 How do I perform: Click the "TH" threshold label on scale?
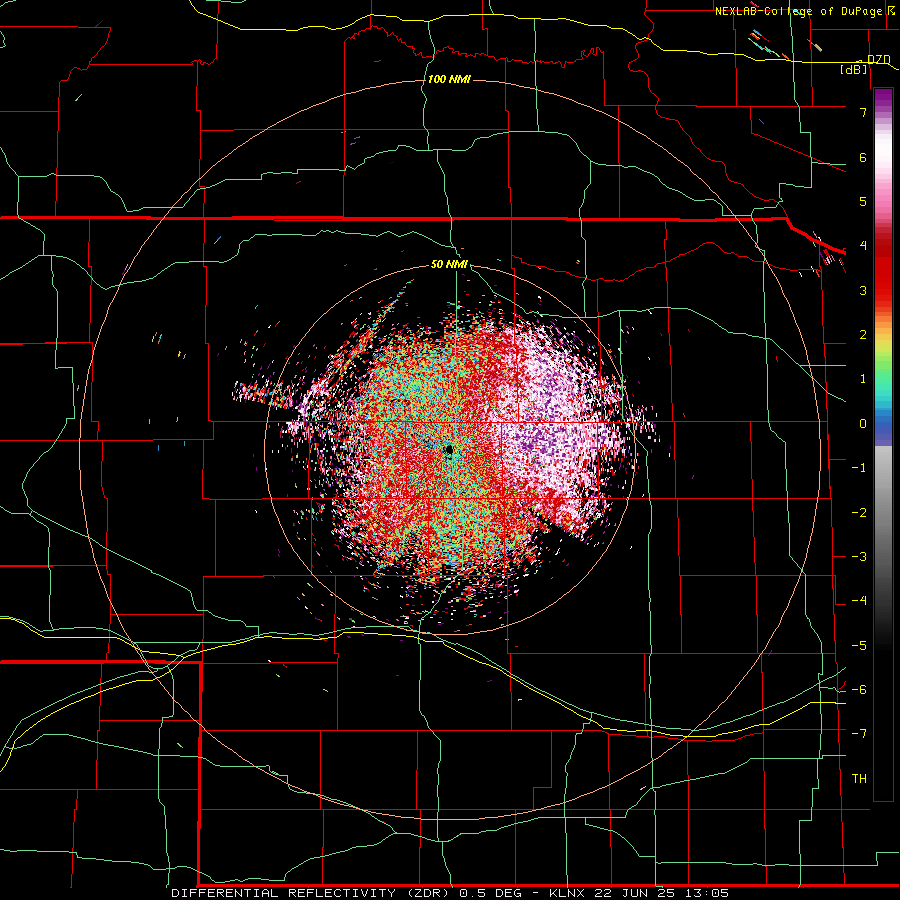859,779
